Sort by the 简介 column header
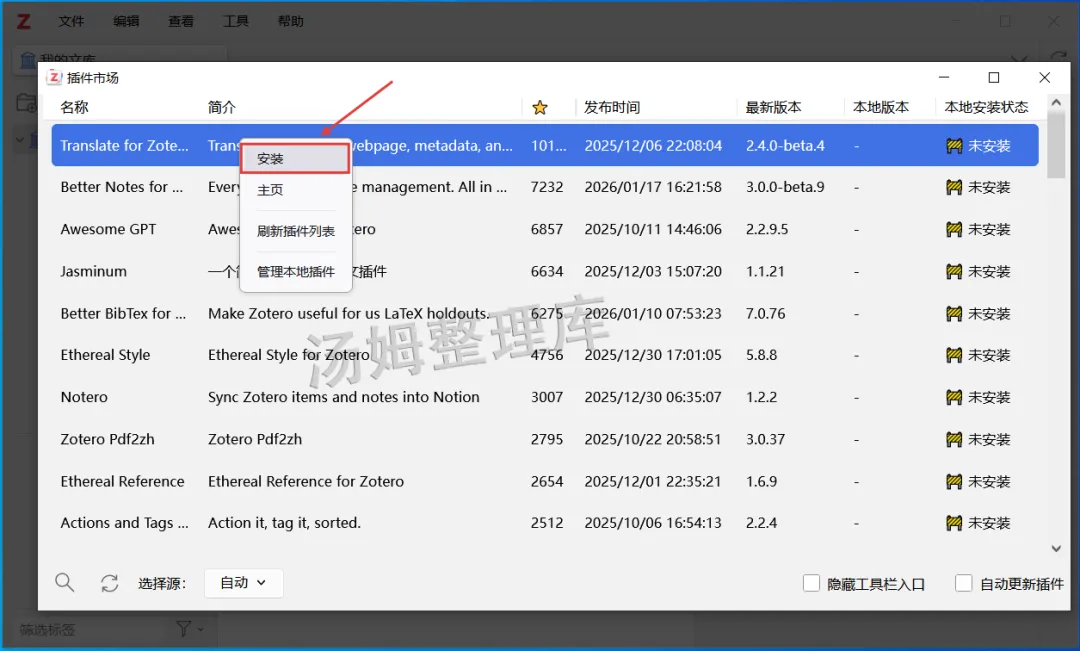Image resolution: width=1080 pixels, height=651 pixels. pyautogui.click(x=222, y=107)
